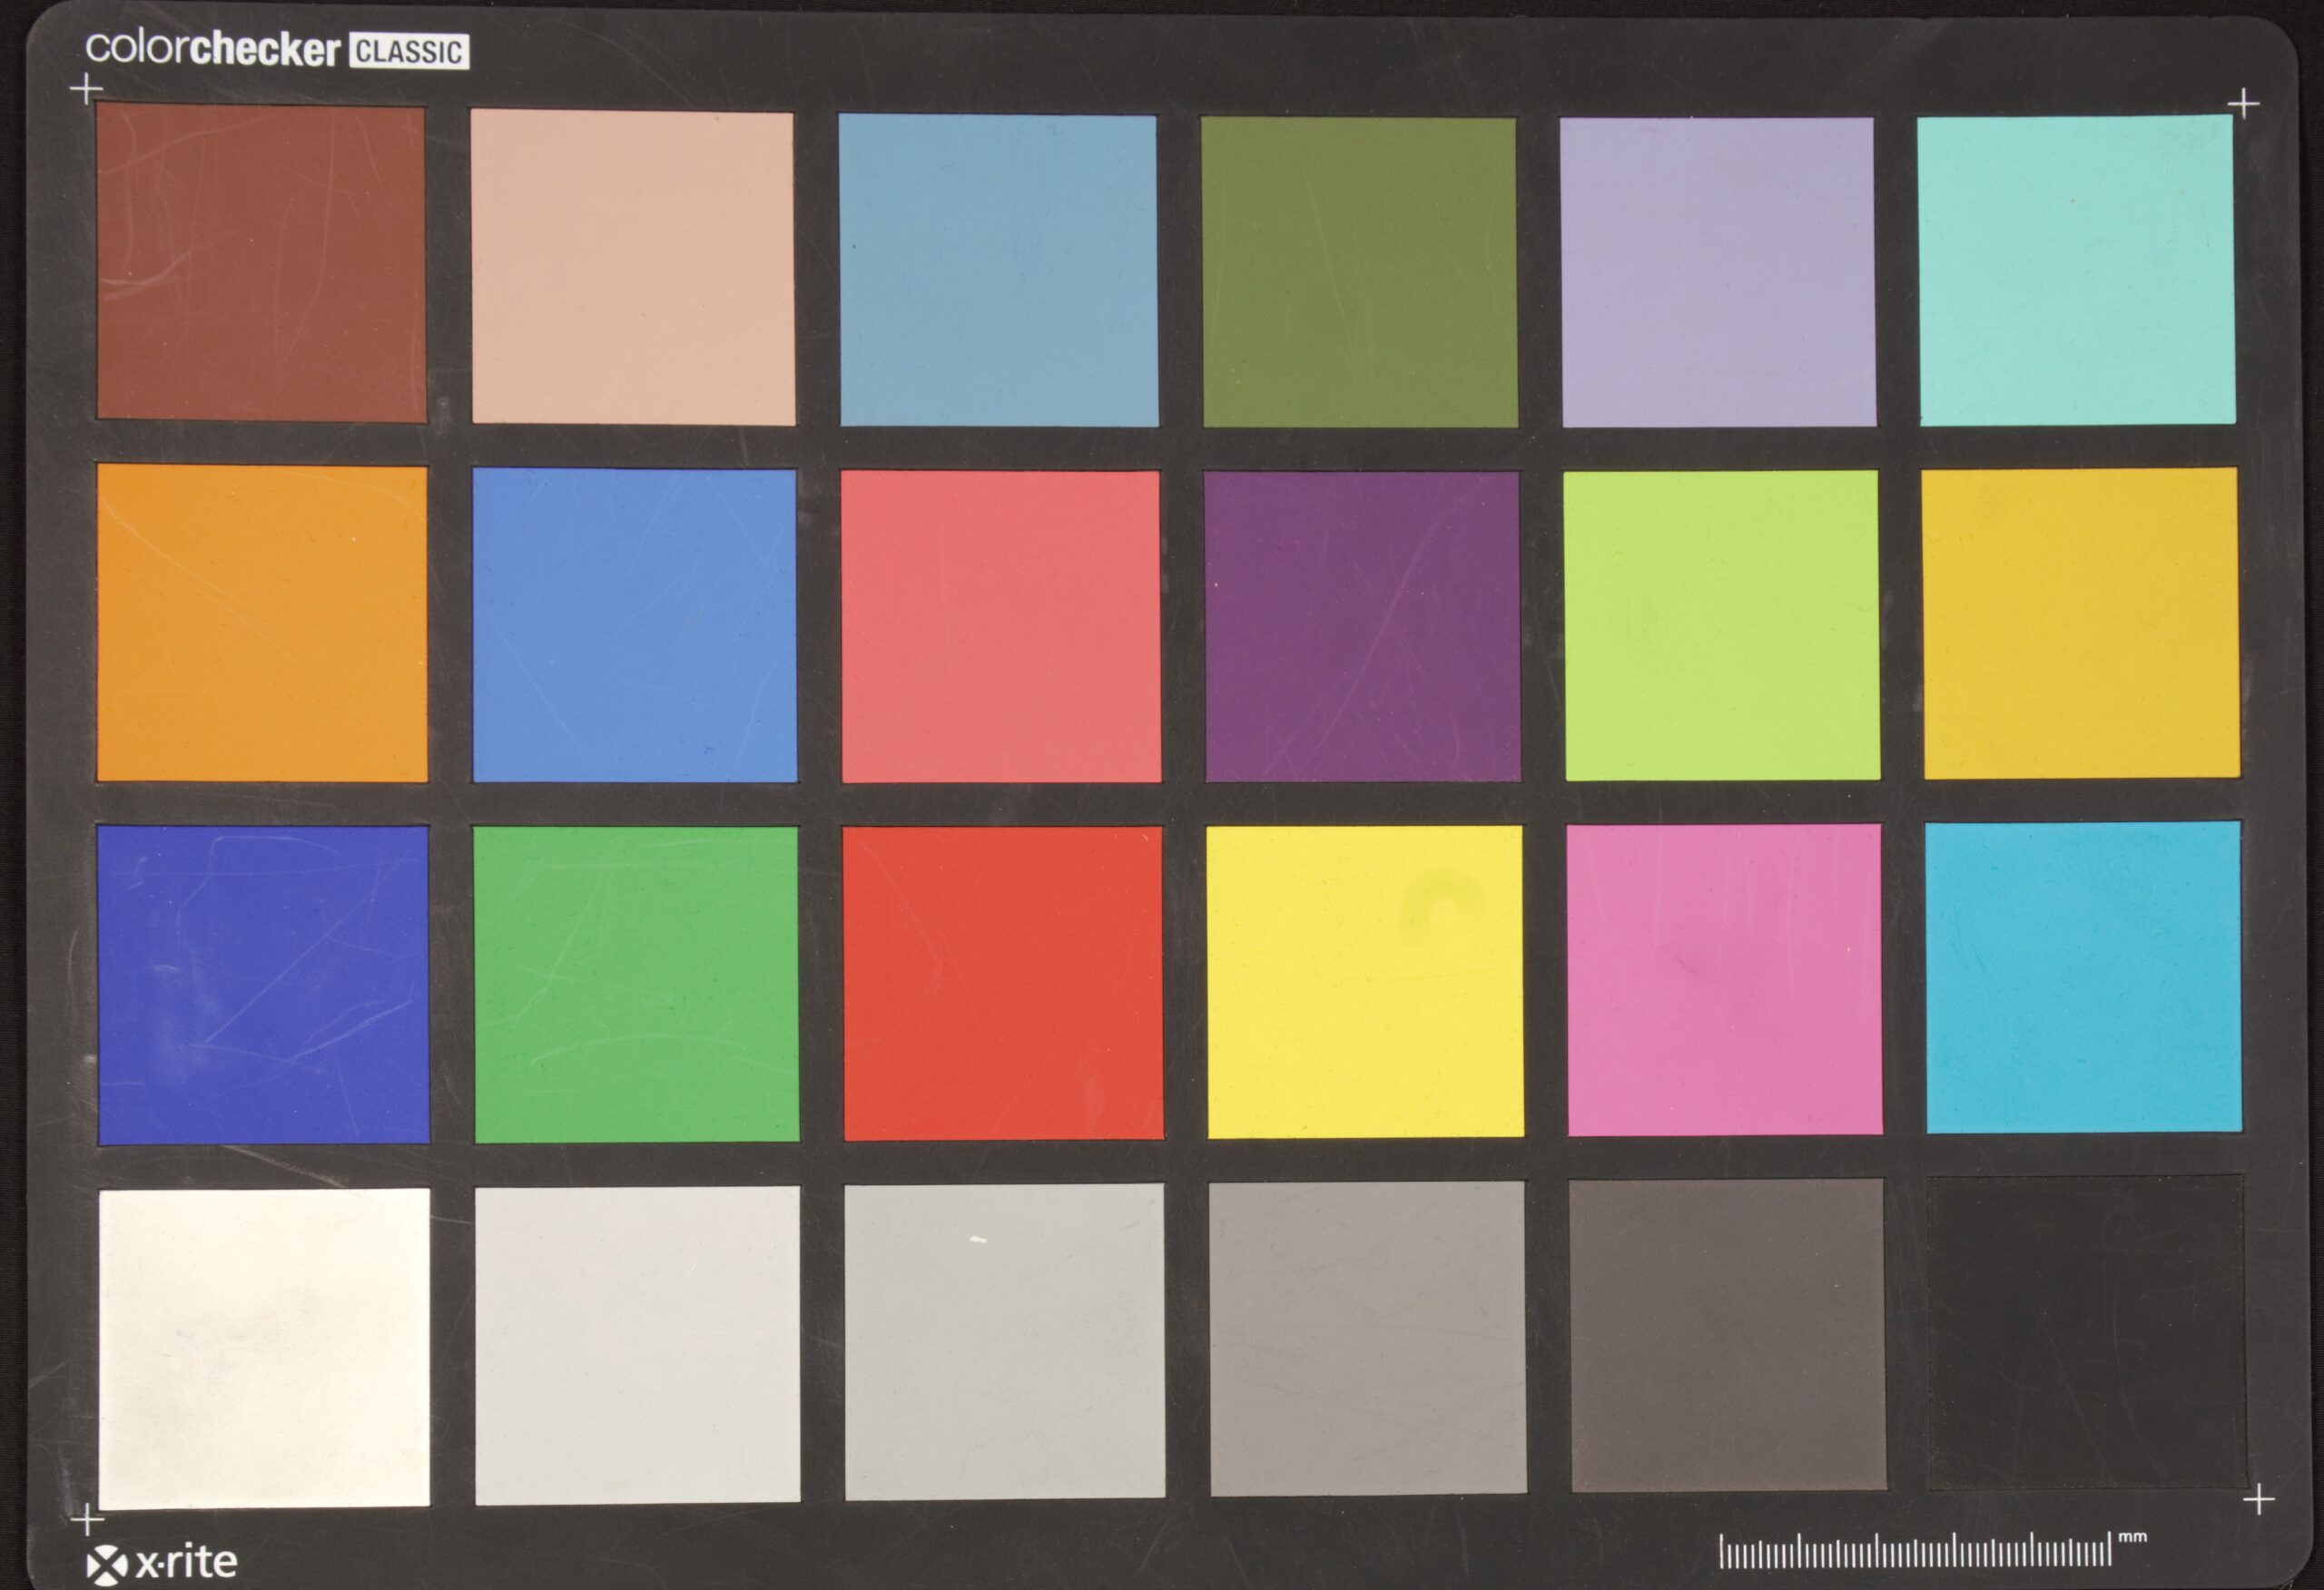Pick the blue sky color patch
Viewport: 2324px width, 1590px height.
click(998, 270)
